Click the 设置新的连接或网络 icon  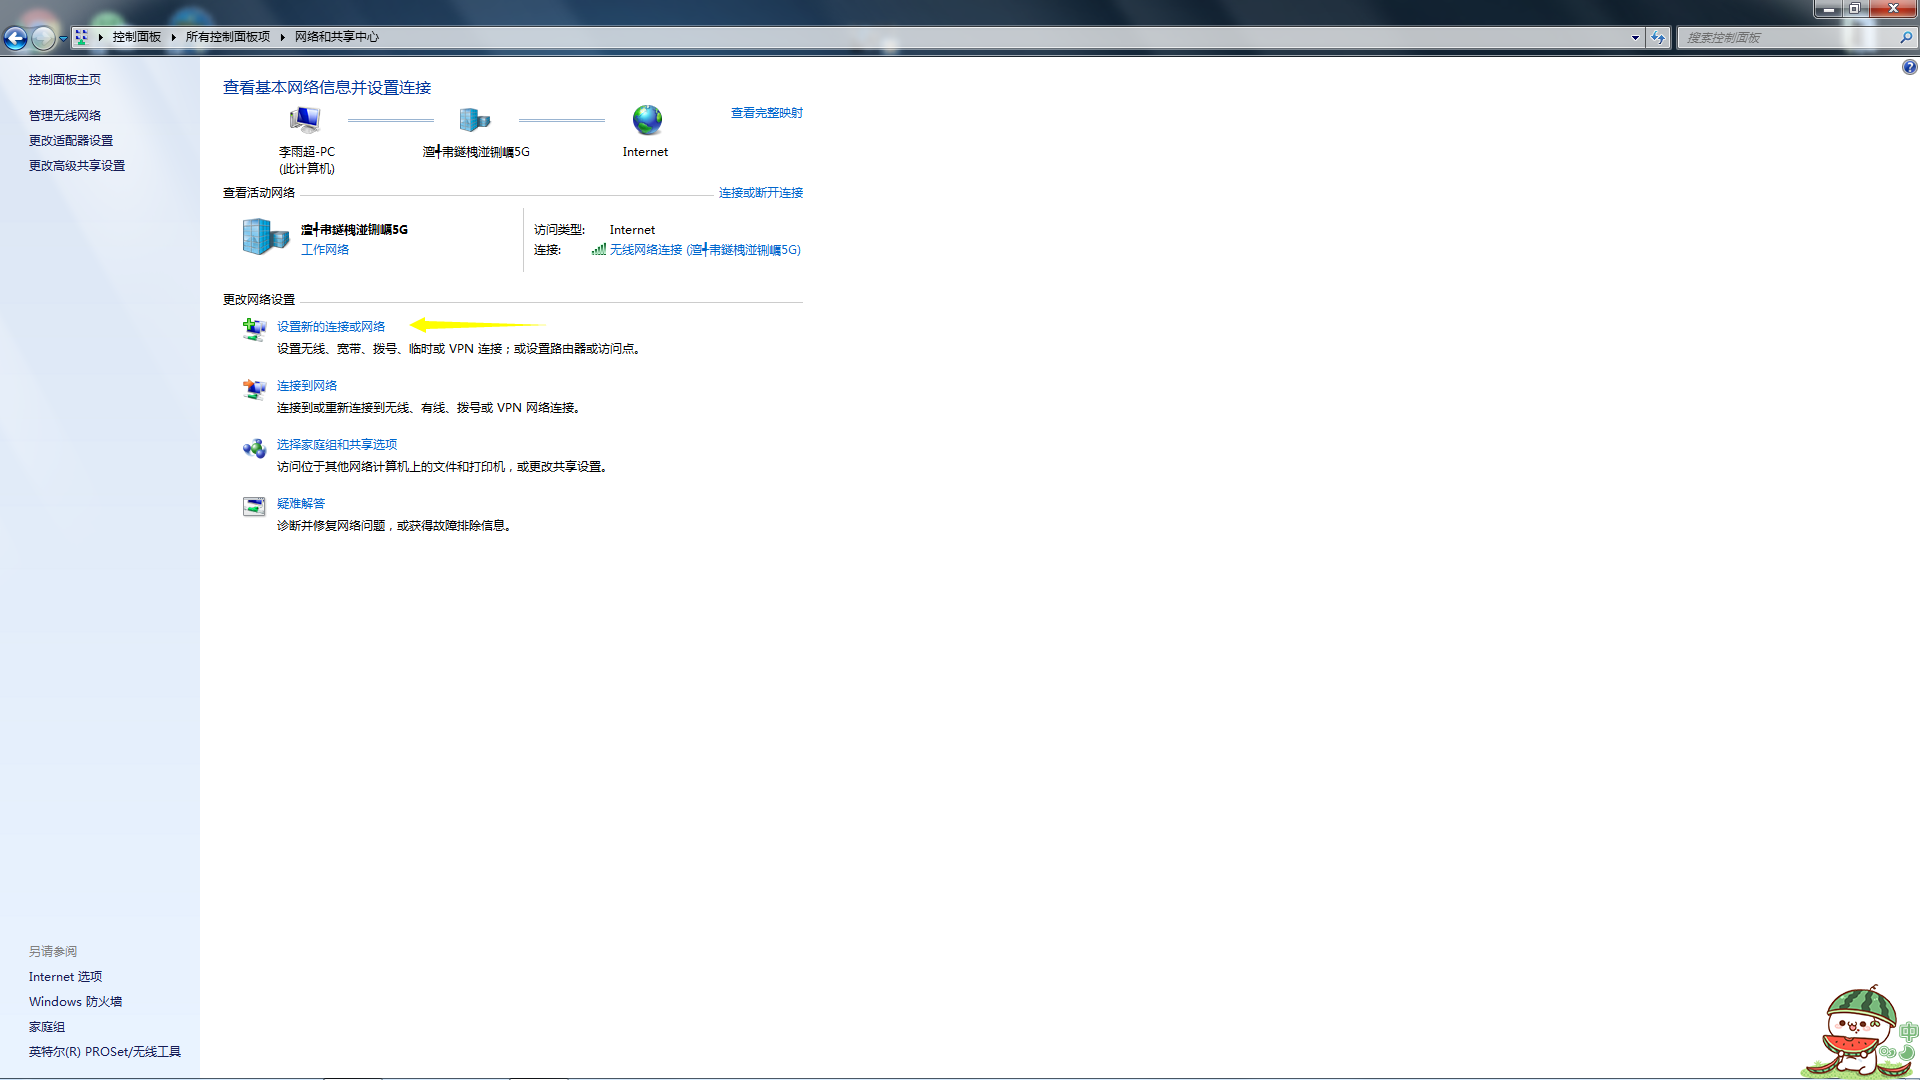pyautogui.click(x=254, y=329)
